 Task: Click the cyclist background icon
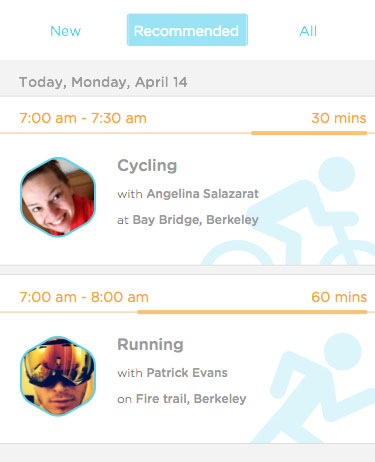coord(288,212)
